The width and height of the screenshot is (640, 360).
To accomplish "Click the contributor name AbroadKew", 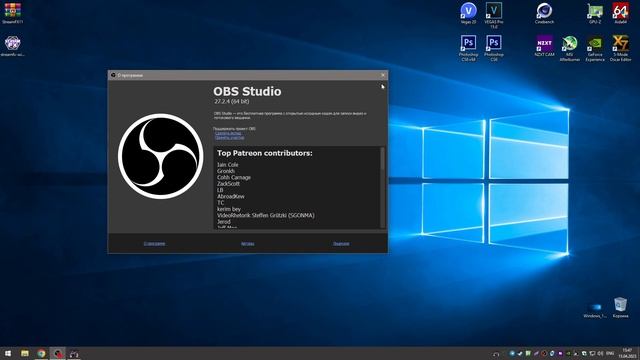I will [231, 196].
